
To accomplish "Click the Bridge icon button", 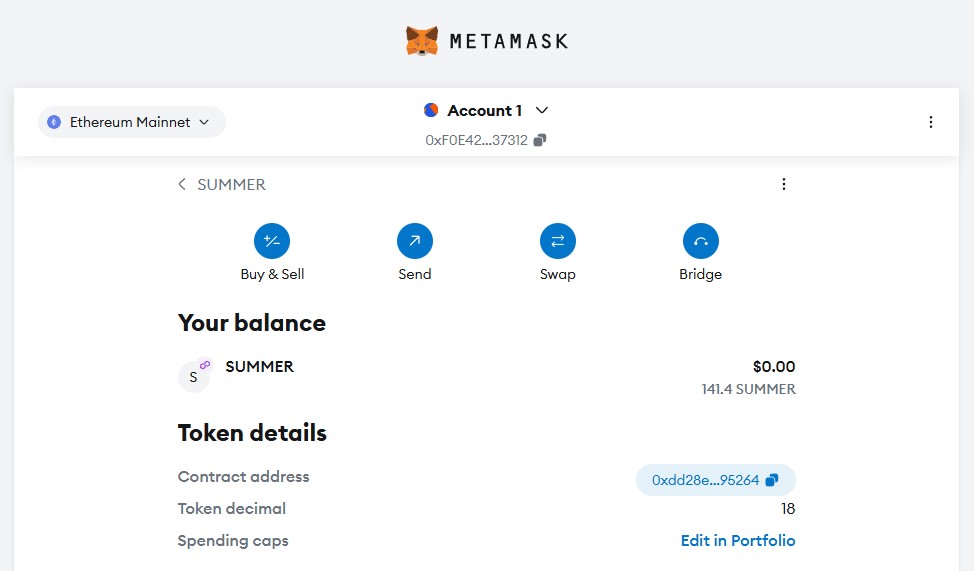I will [x=700, y=241].
